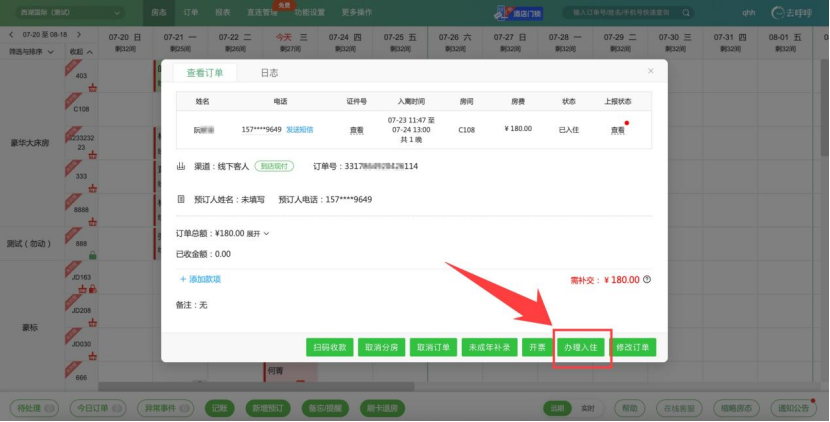The height and width of the screenshot is (422, 830).
Task: Expand the 订单总额 展开 details
Action: [x=258, y=233]
